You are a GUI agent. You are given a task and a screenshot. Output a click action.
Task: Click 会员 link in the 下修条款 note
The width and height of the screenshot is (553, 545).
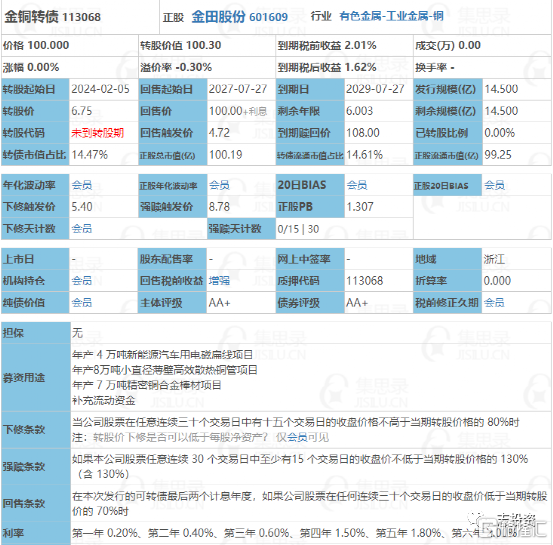297,437
